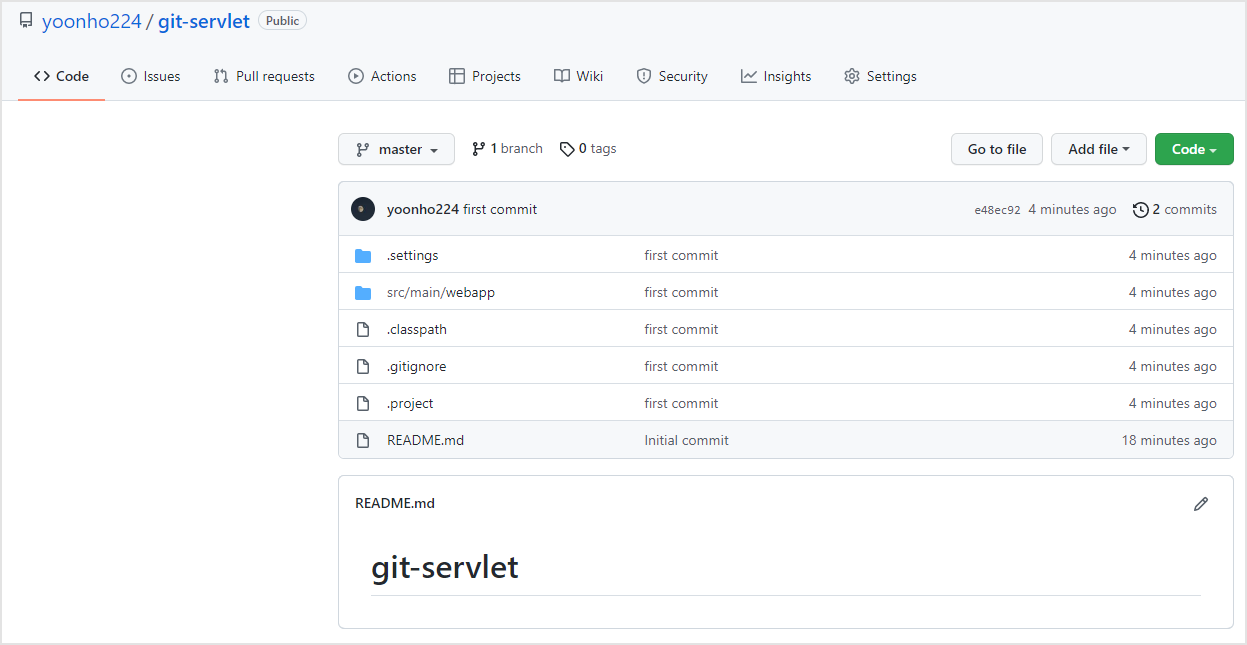Open yoonho224 author link in commit bar

coord(423,209)
